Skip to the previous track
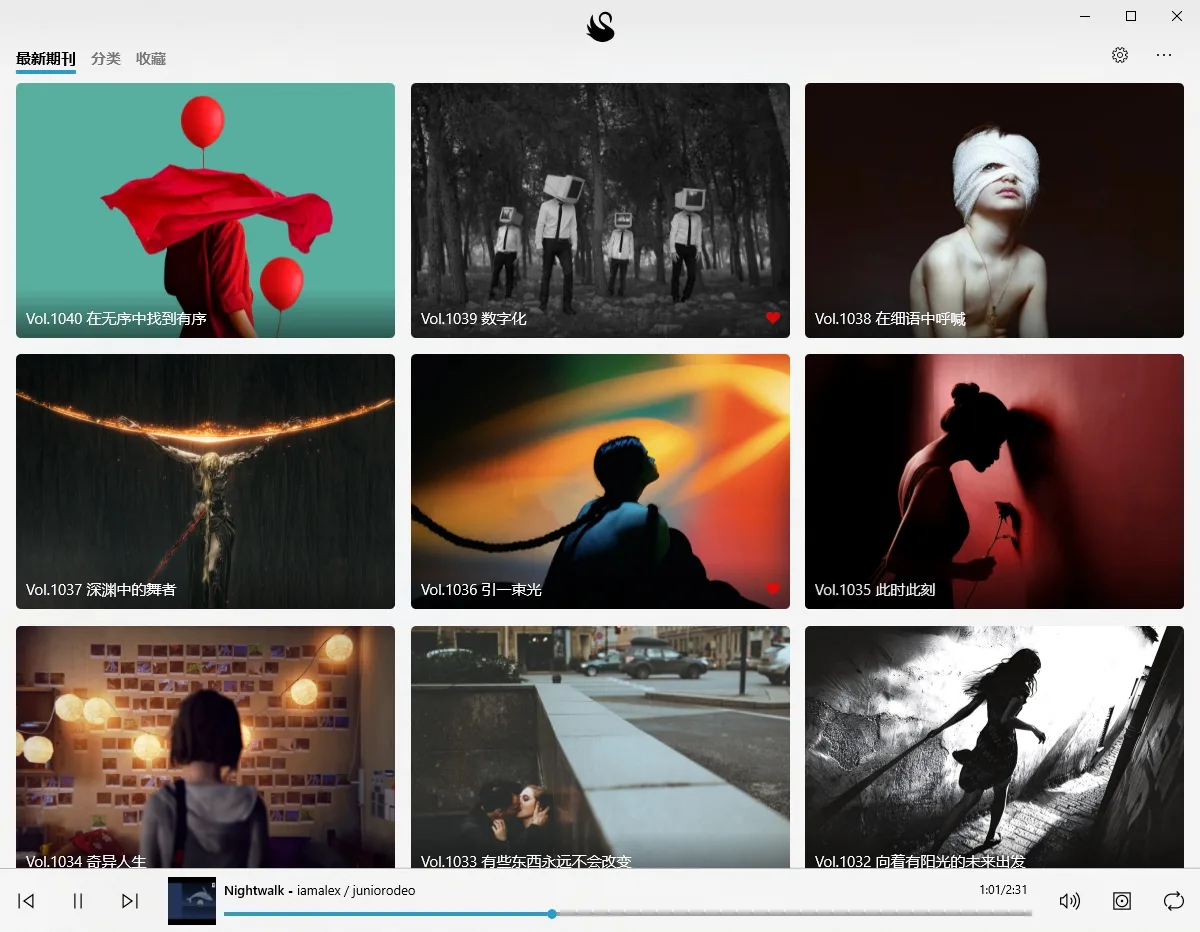Image resolution: width=1200 pixels, height=932 pixels. tap(27, 901)
